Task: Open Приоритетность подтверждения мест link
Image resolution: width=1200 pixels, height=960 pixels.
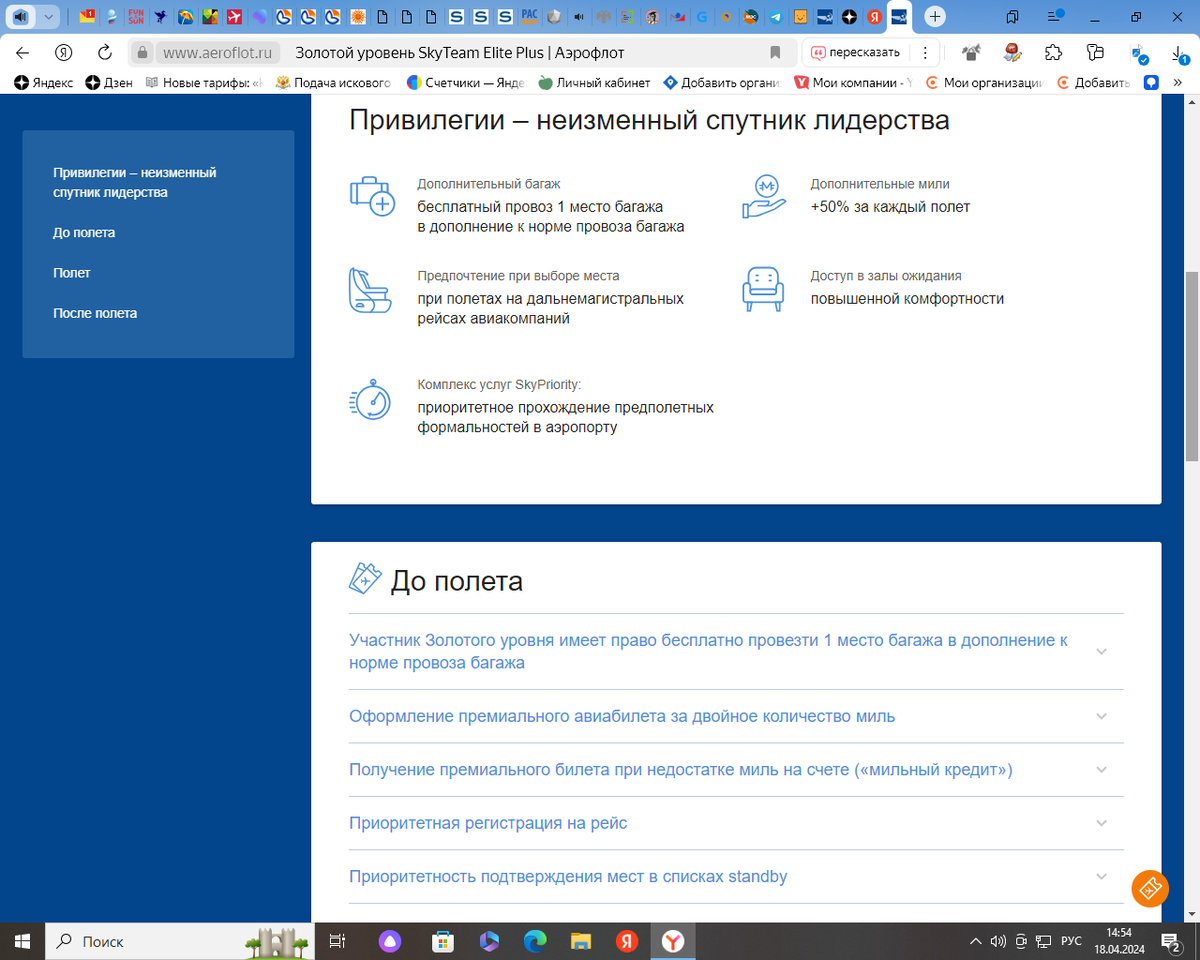Action: pyautogui.click(x=568, y=876)
